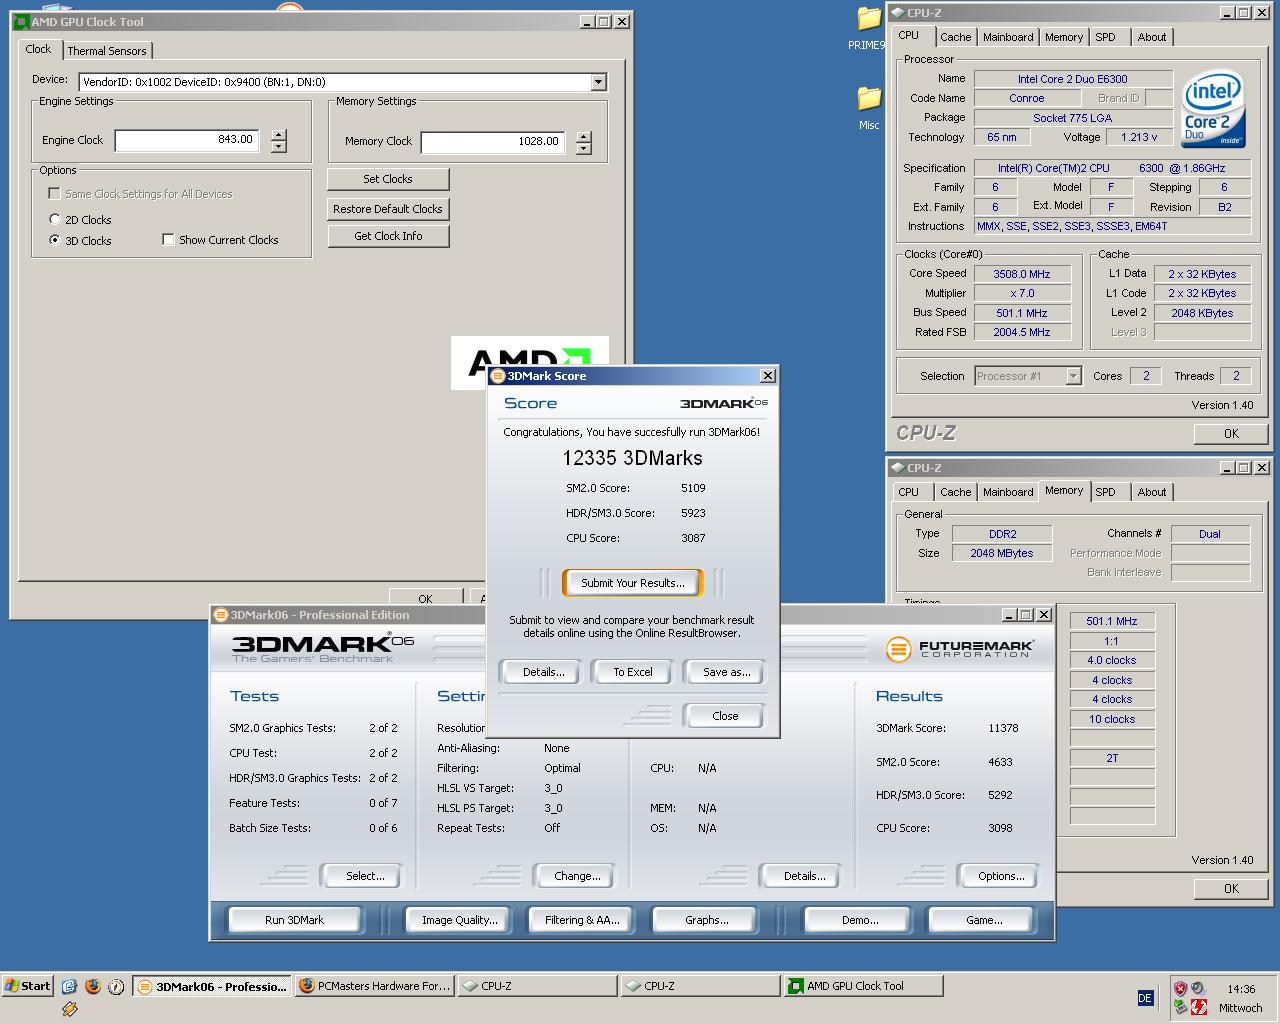Click the Memory CPU-Z window title icon
The image size is (1280, 1024).
click(x=897, y=468)
